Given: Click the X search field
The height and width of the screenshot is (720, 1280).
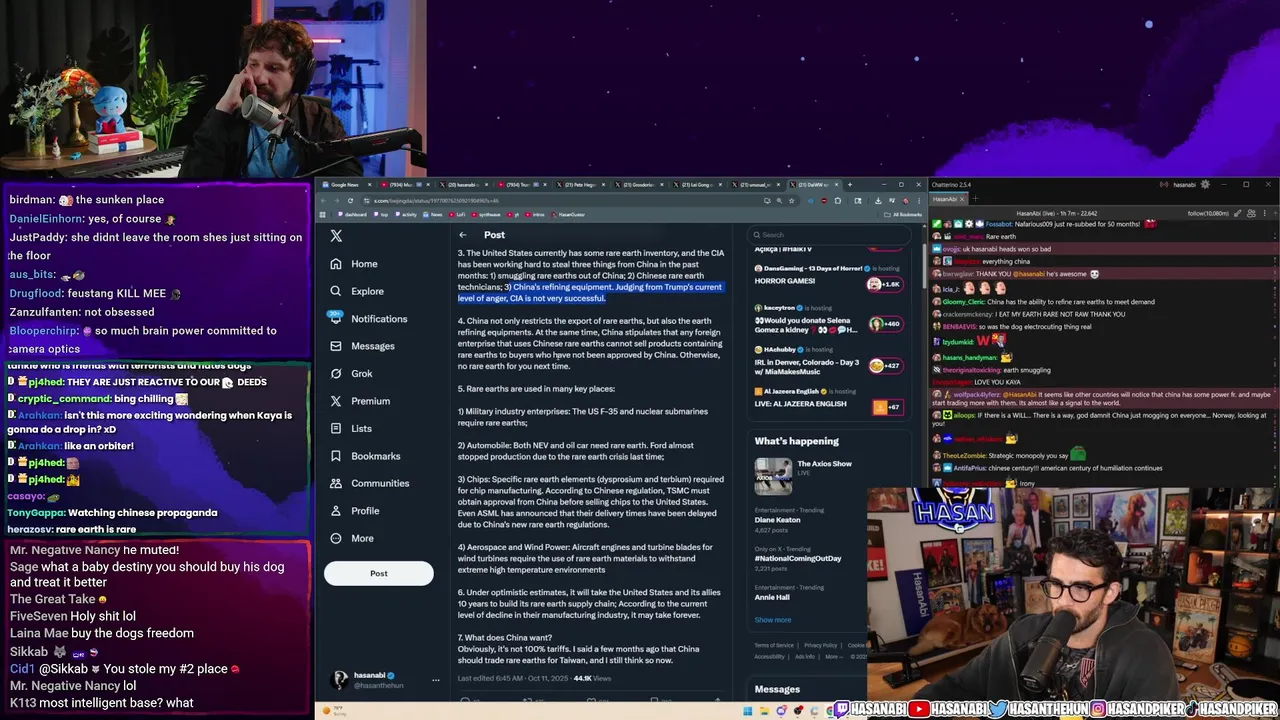Looking at the screenshot, I should [x=830, y=235].
